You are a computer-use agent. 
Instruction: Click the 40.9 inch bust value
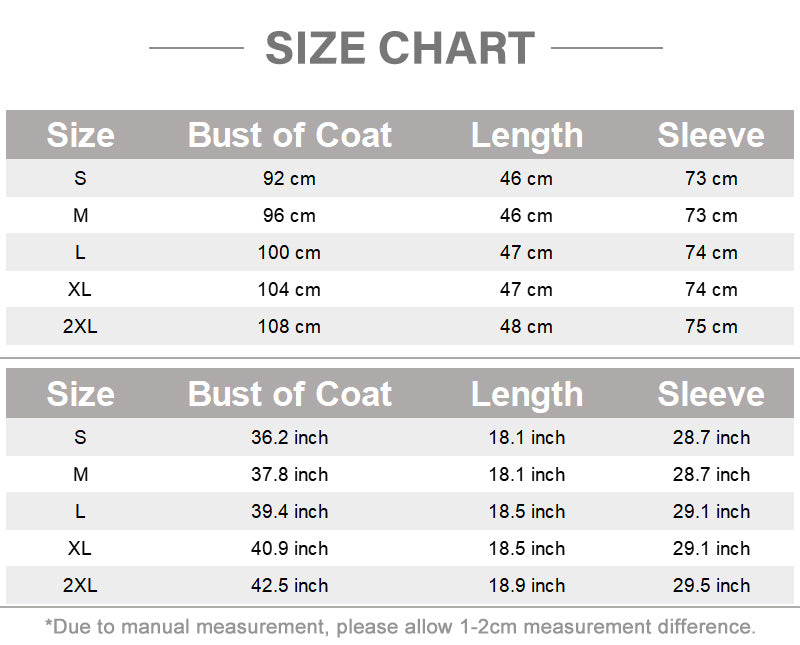pos(289,549)
